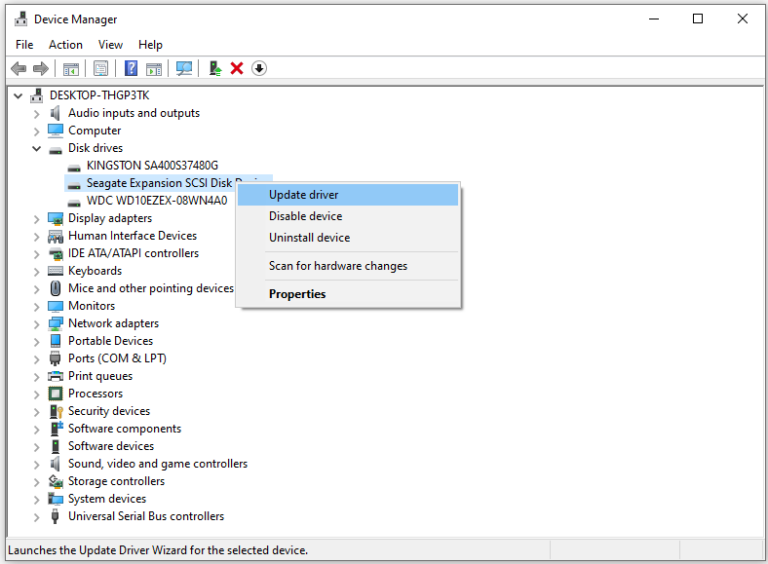Click the Device Manager title bar icon

(21, 19)
